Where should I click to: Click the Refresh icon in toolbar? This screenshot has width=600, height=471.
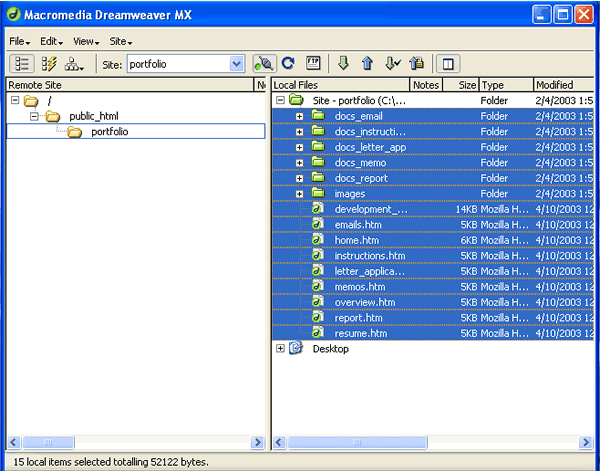[x=288, y=63]
